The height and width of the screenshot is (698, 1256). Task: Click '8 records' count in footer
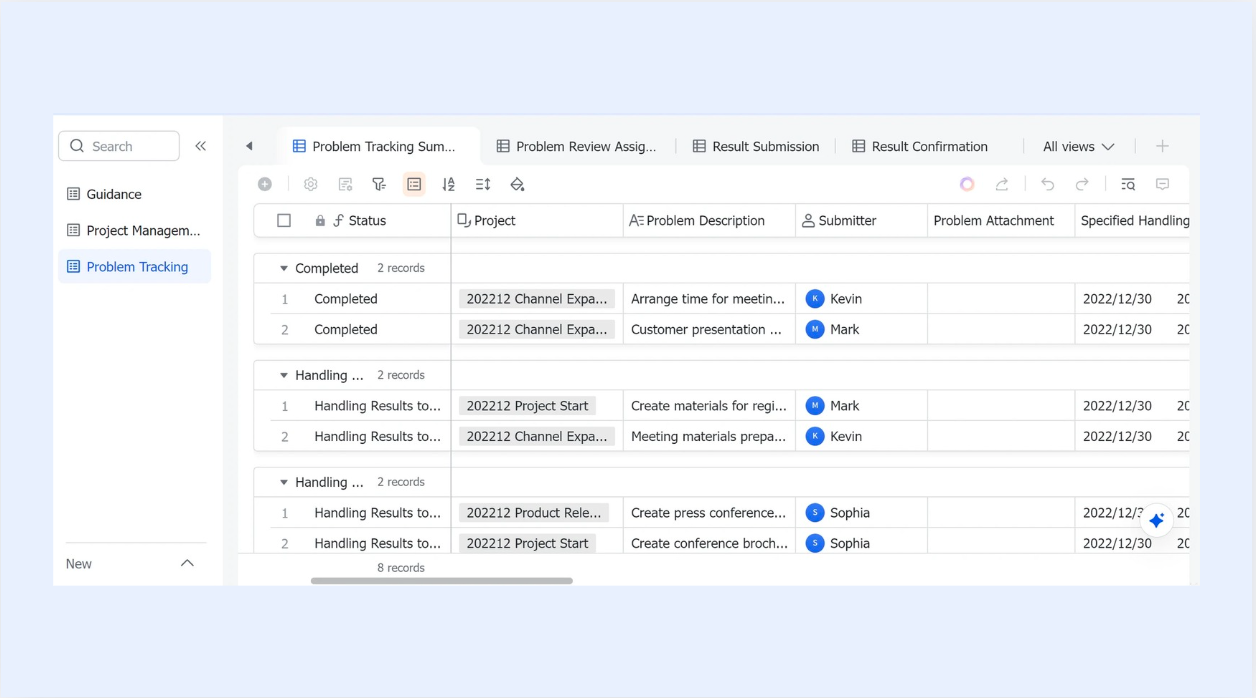pyautogui.click(x=401, y=568)
